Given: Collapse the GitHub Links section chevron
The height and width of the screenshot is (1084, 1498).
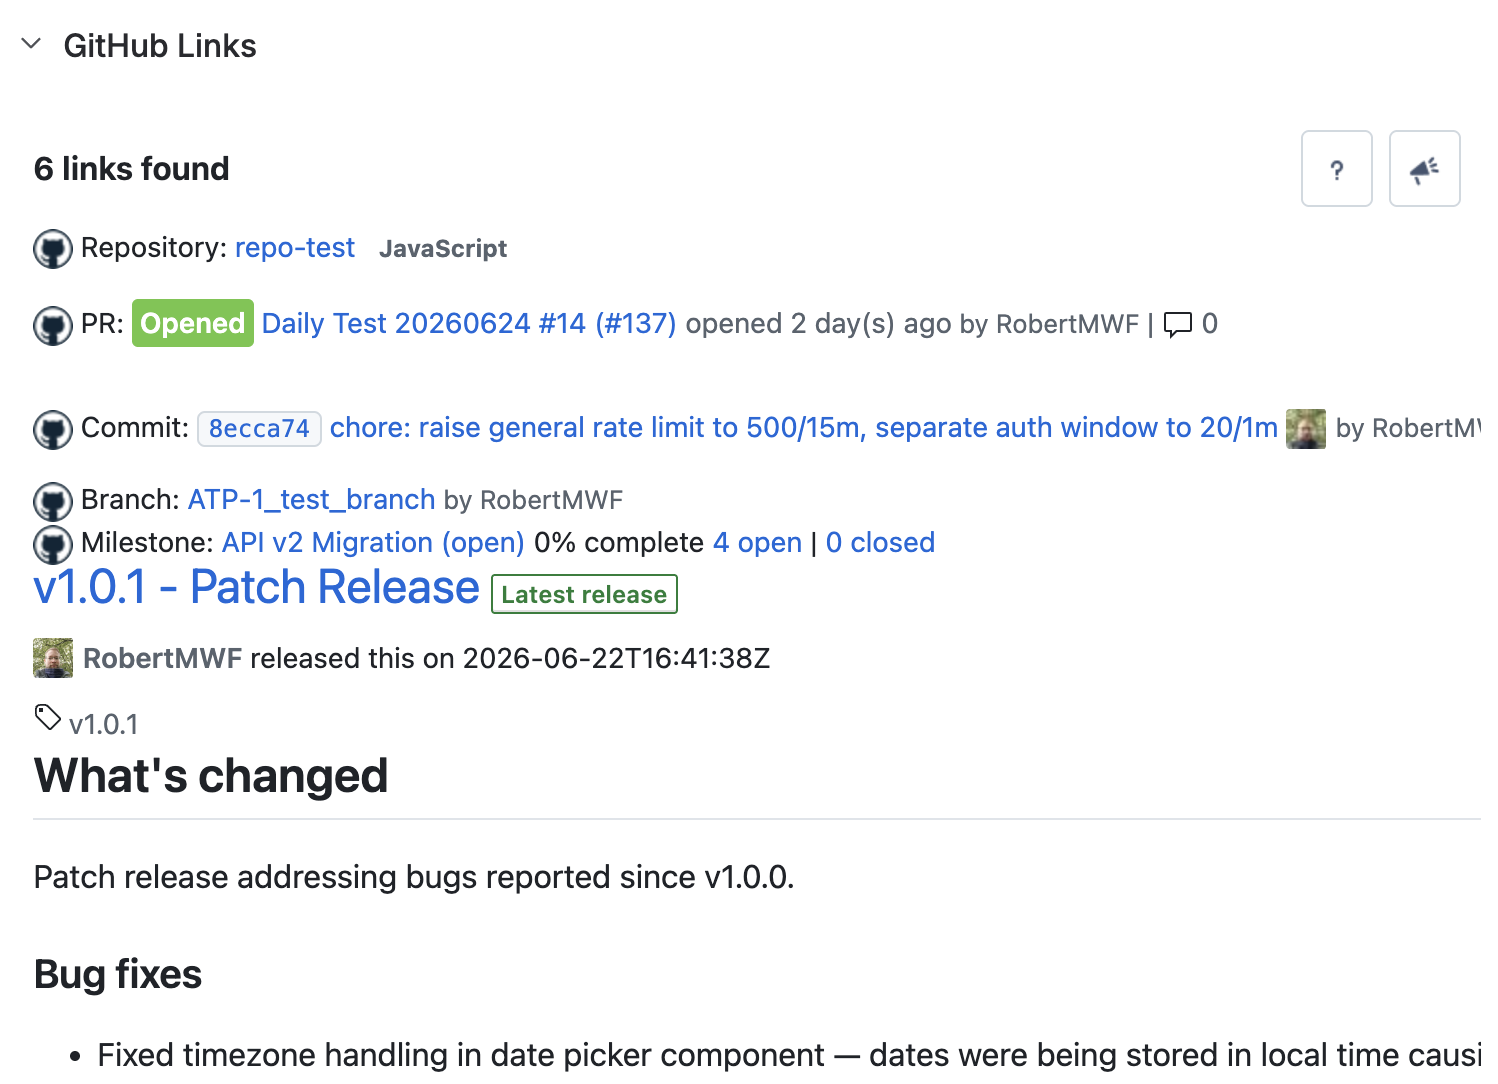Looking at the screenshot, I should [x=31, y=44].
